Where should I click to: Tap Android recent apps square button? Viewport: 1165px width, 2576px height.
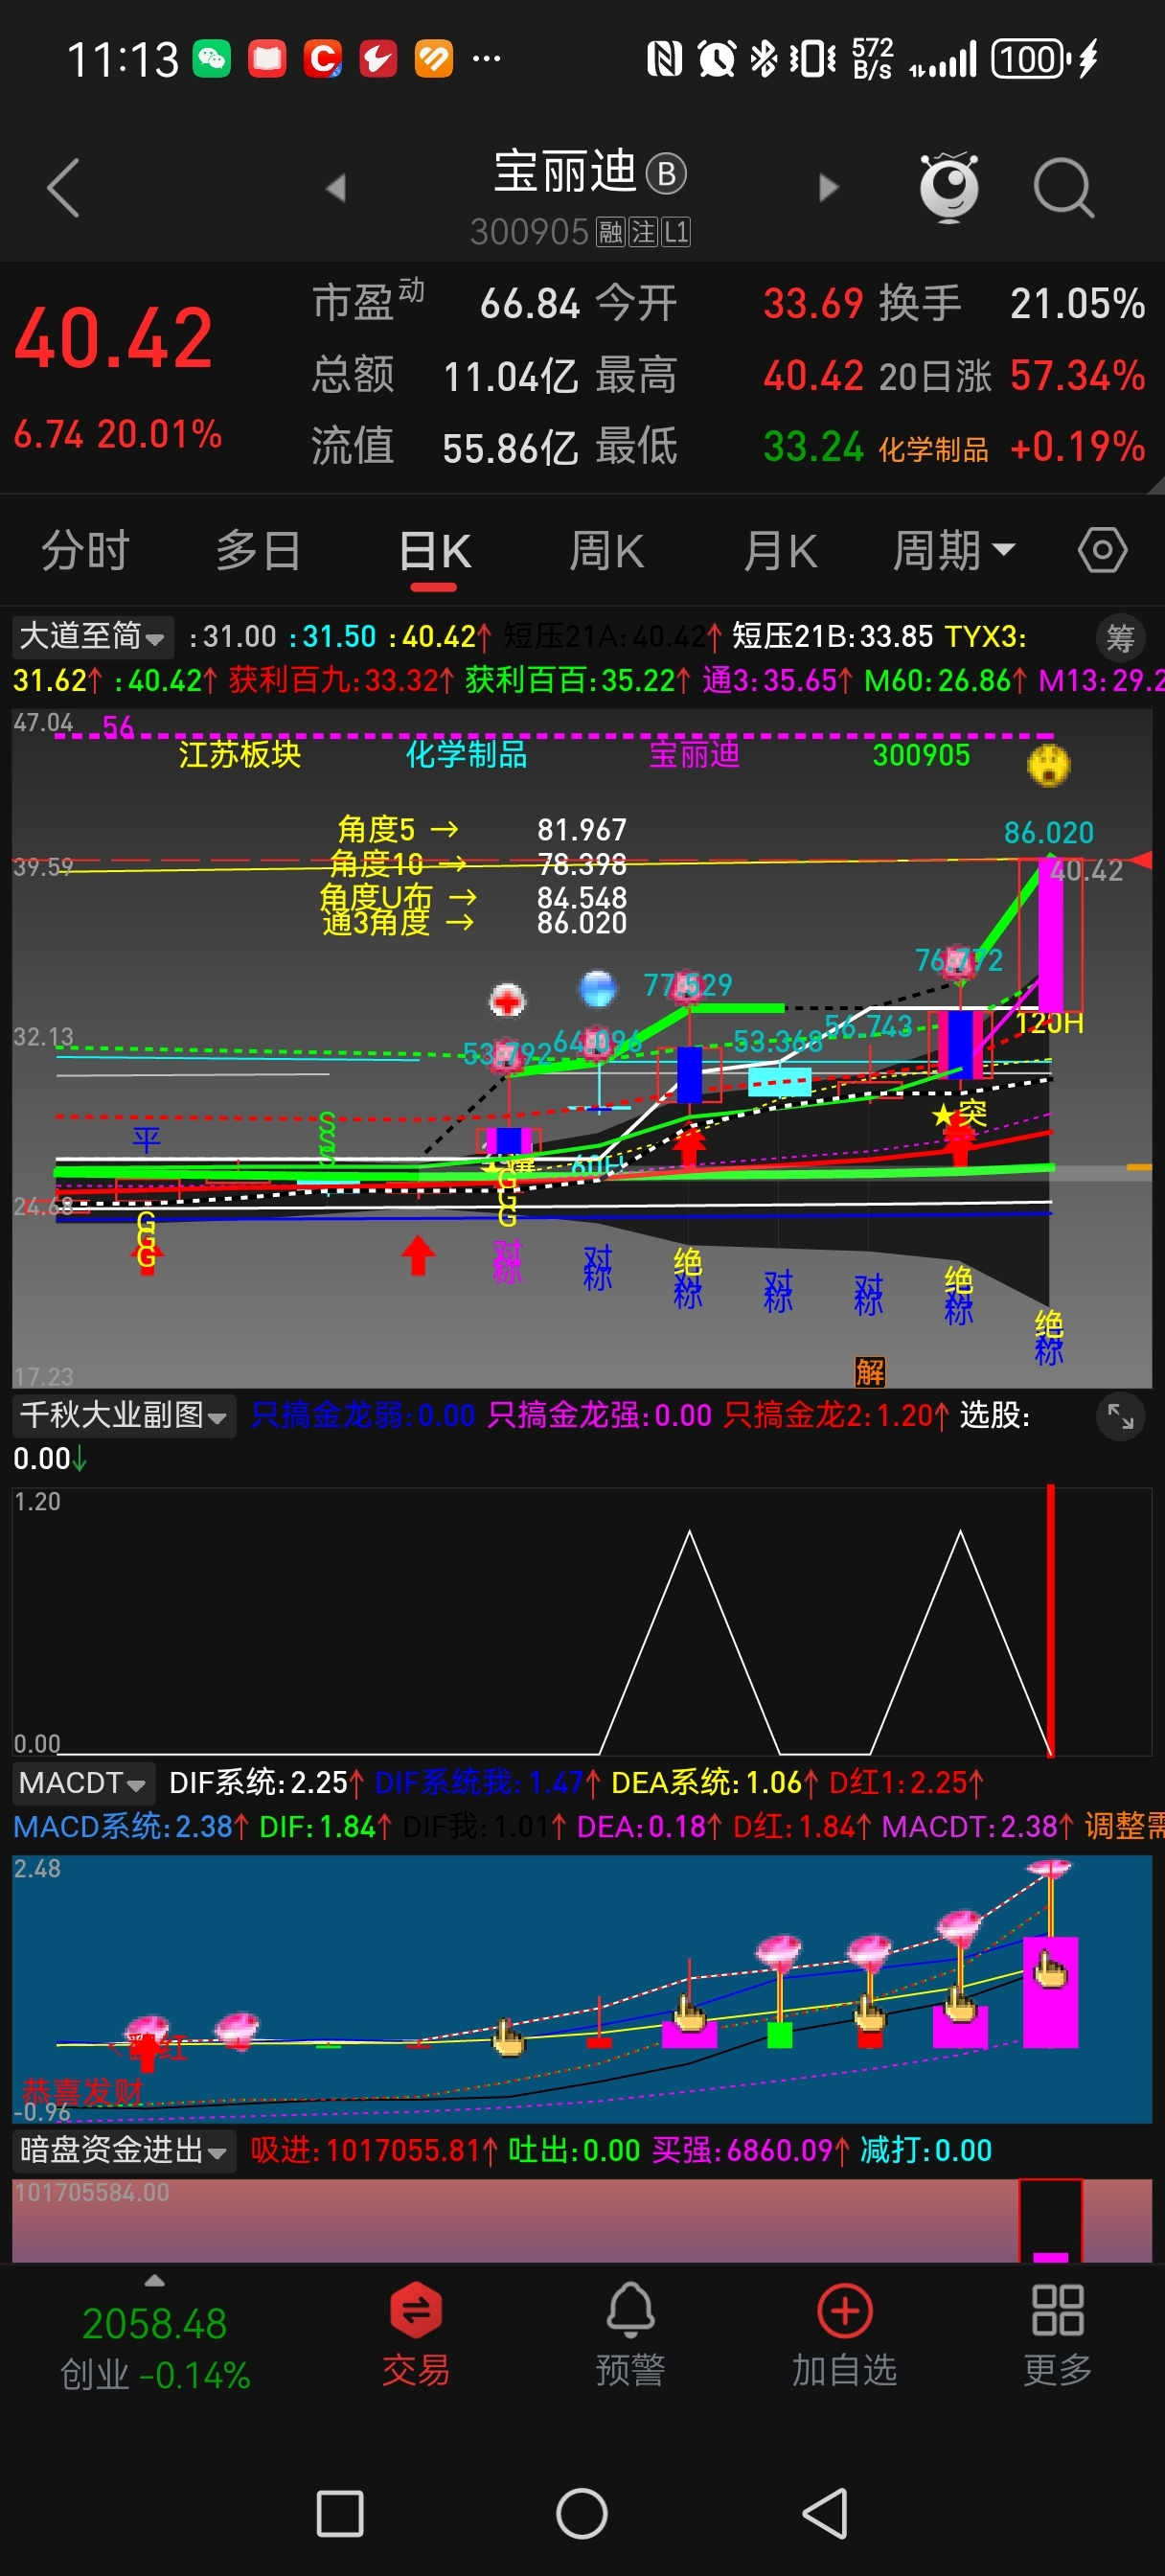point(340,2513)
